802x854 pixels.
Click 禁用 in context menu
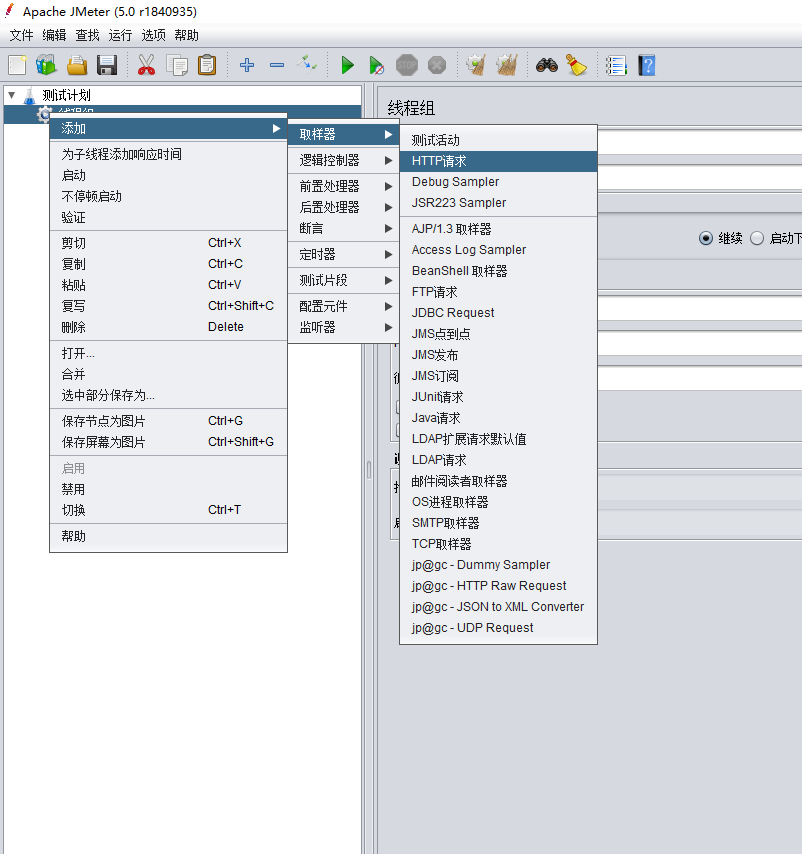pos(168,489)
